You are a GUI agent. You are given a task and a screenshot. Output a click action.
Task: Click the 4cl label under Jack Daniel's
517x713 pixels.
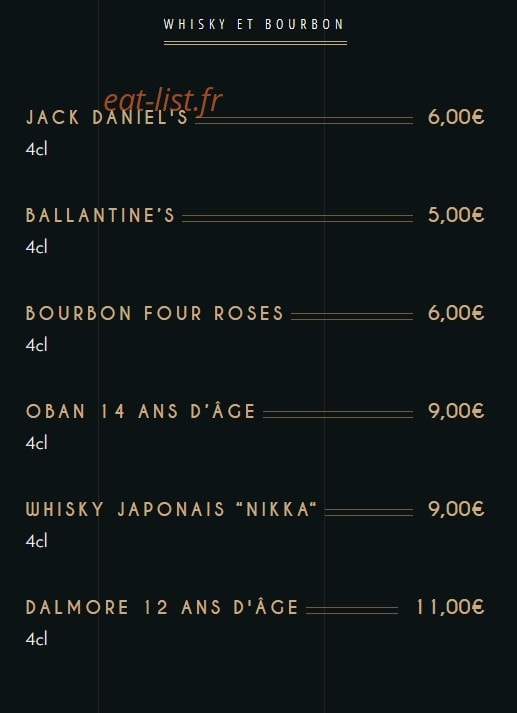(x=36, y=149)
